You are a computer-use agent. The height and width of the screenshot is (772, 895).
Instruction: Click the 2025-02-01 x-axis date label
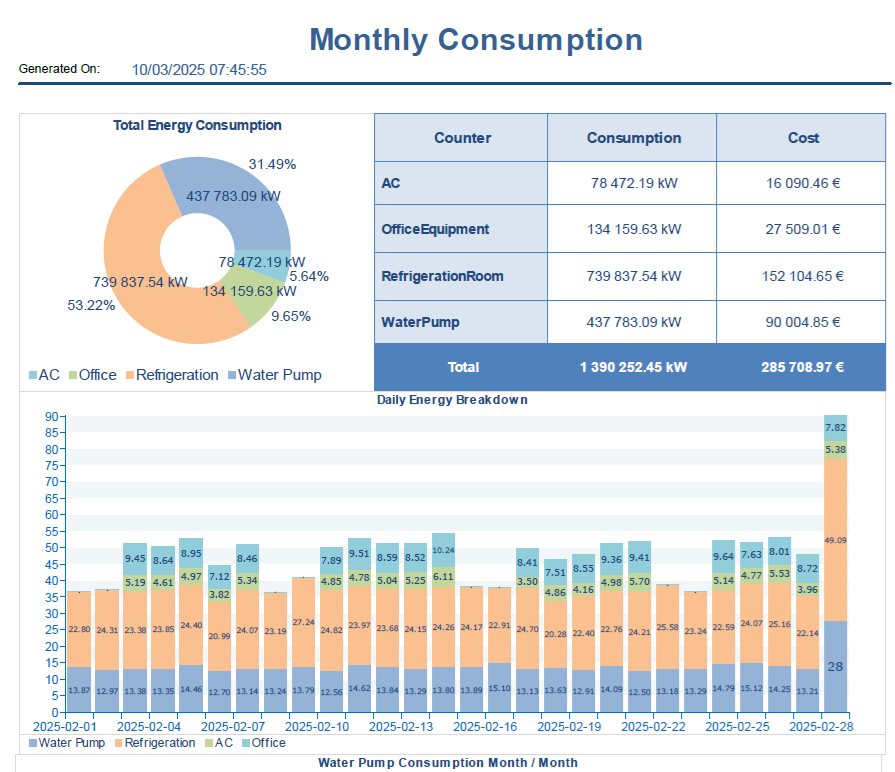pos(65,726)
